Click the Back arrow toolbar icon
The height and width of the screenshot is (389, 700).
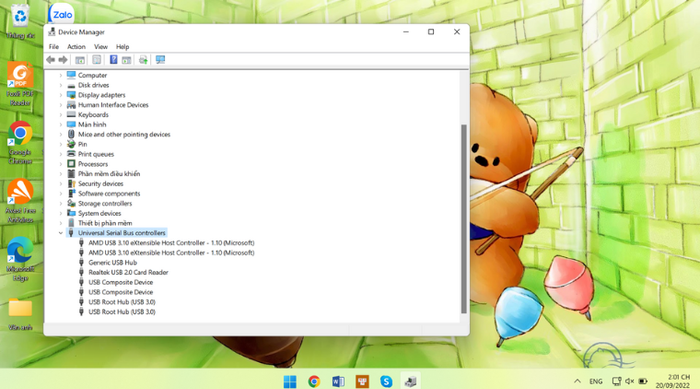(50, 60)
